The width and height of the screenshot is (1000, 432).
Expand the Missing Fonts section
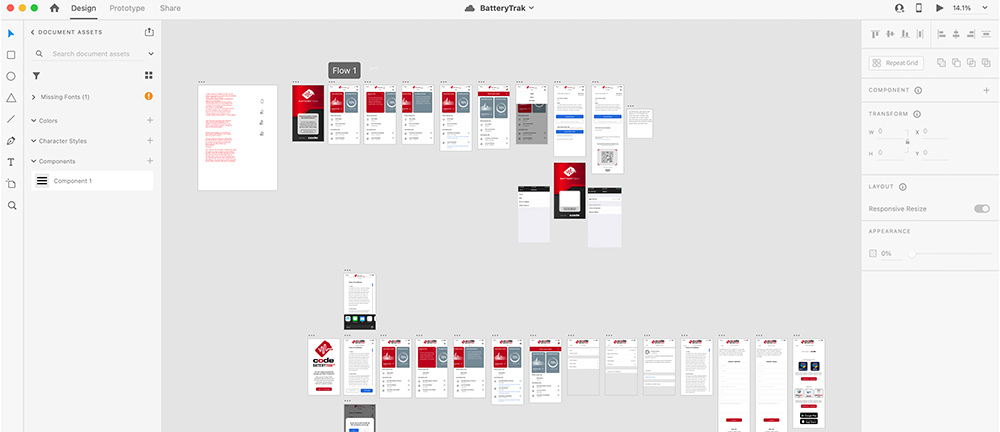pos(34,97)
